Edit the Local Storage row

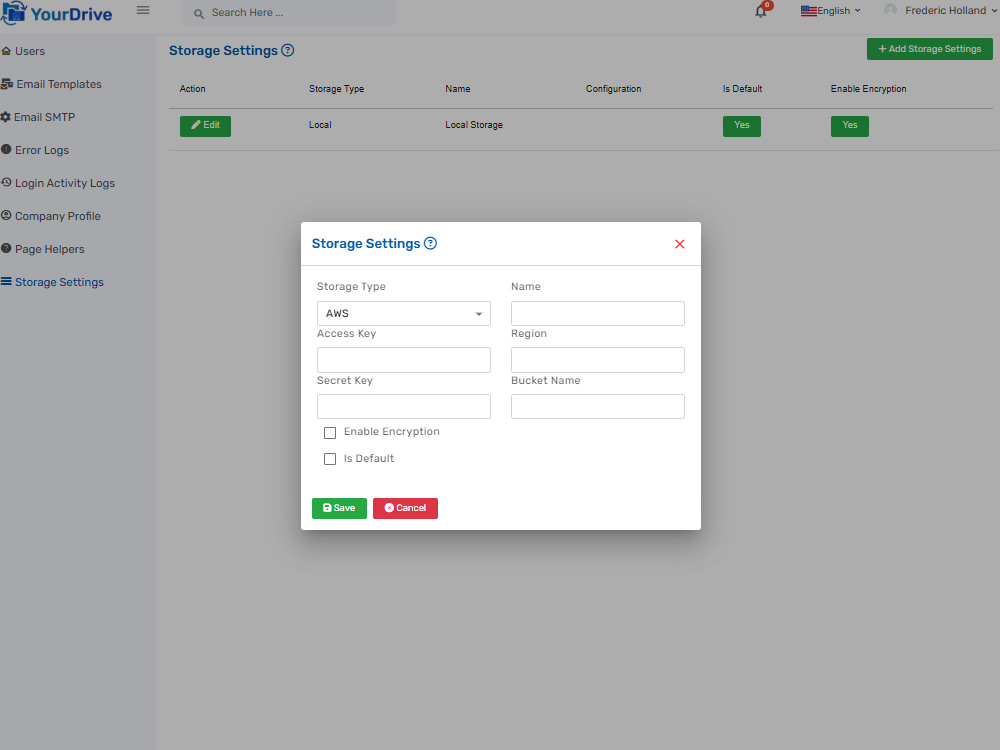(x=205, y=126)
